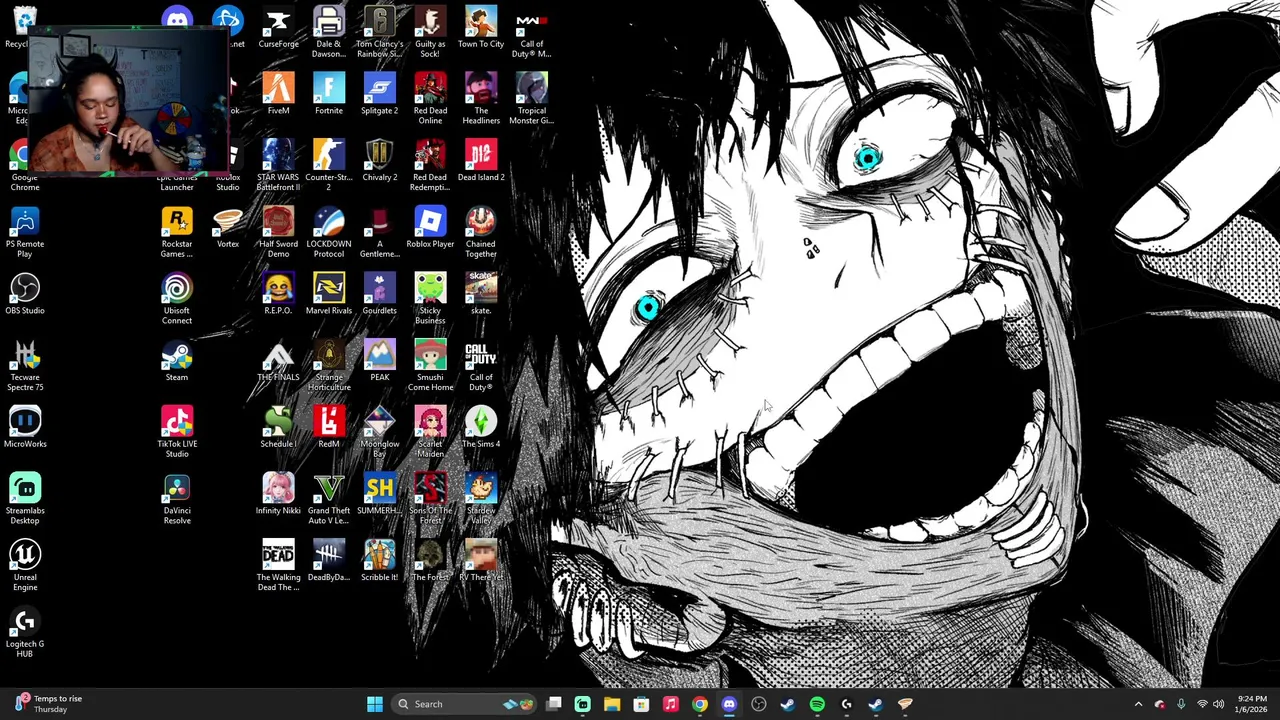Select the Tecware Spectre 75 icon
Image resolution: width=1280 pixels, height=720 pixels.
(25, 366)
